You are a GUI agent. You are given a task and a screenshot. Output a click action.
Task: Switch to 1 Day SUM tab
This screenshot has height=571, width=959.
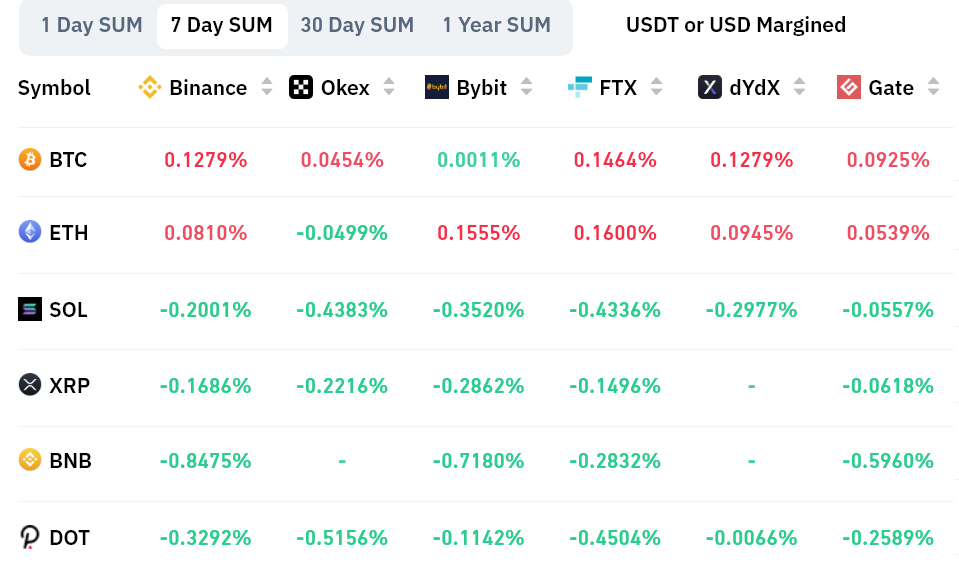(x=92, y=25)
